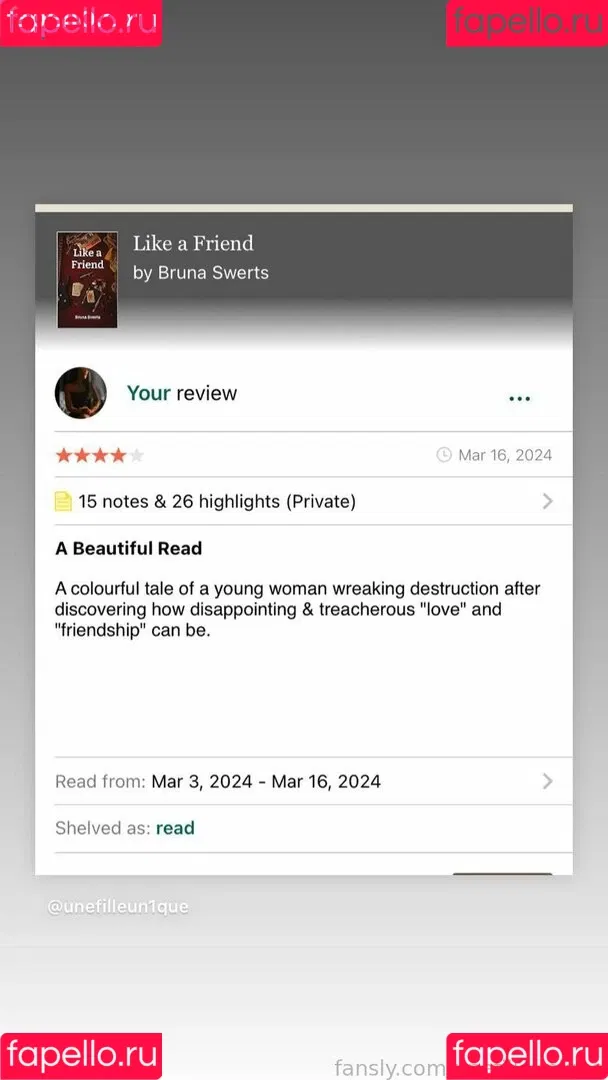Open the three-dot review options menu
The height and width of the screenshot is (1080, 608).
(x=519, y=398)
